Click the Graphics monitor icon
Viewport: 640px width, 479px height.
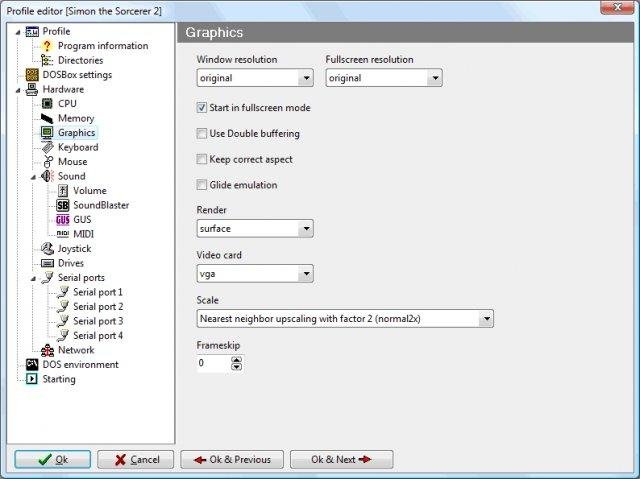[x=47, y=133]
